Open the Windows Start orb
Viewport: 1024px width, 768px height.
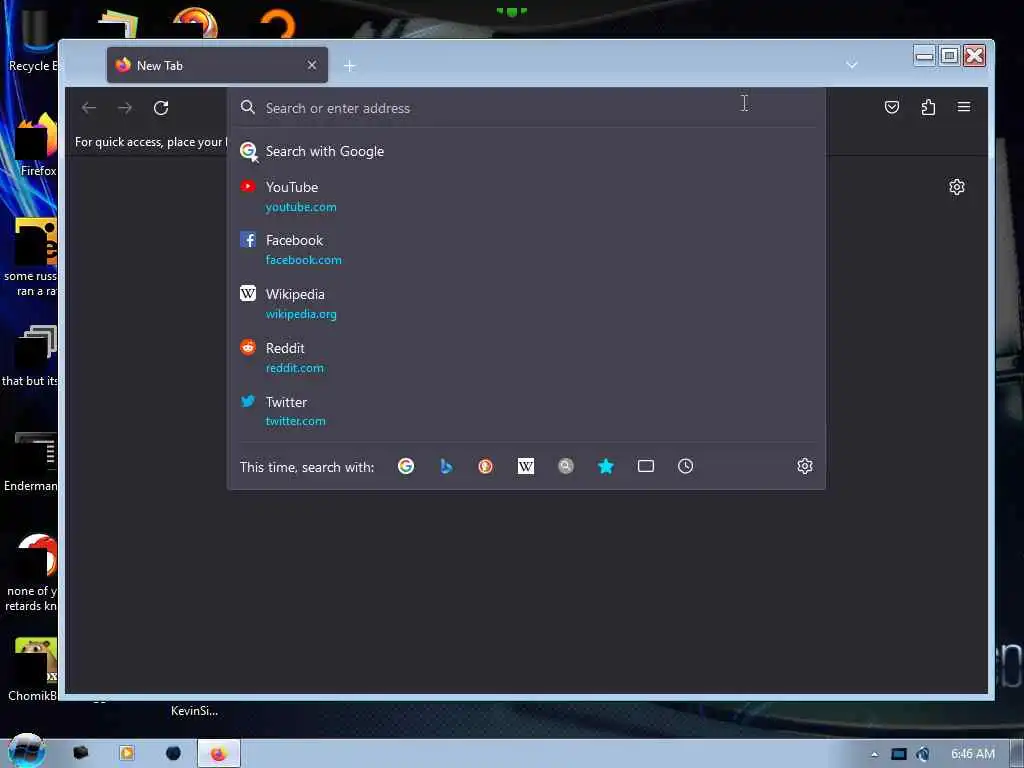point(26,752)
